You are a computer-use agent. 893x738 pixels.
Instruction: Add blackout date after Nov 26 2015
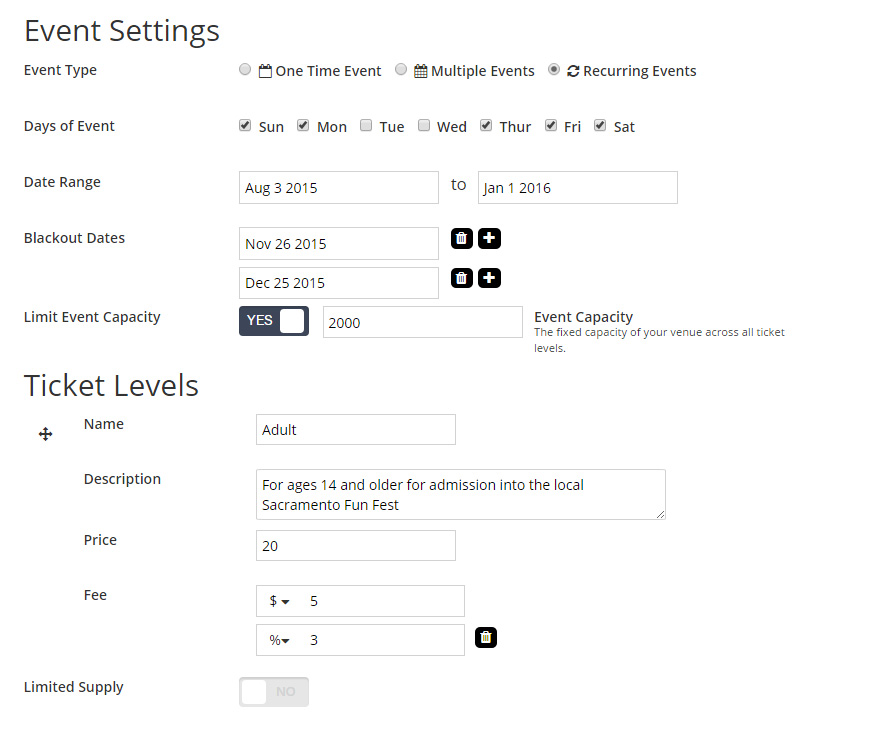coord(489,238)
